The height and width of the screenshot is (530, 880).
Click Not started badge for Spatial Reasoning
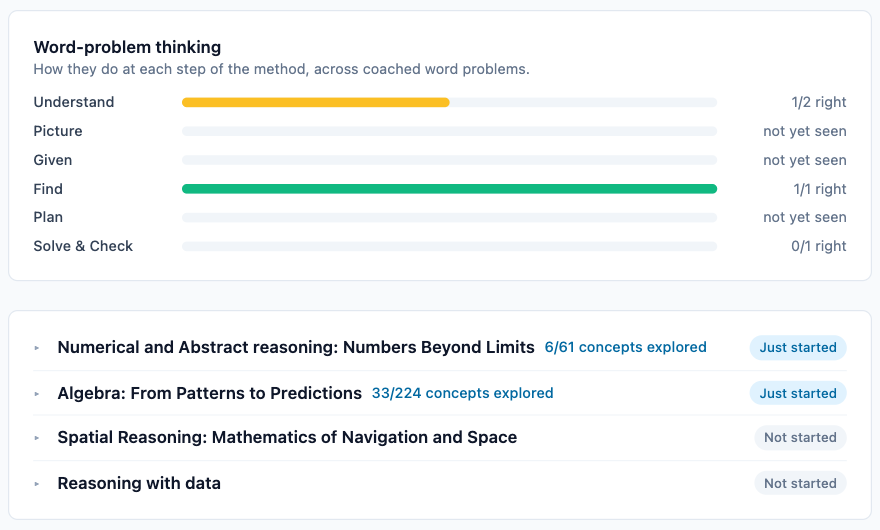(x=800, y=437)
